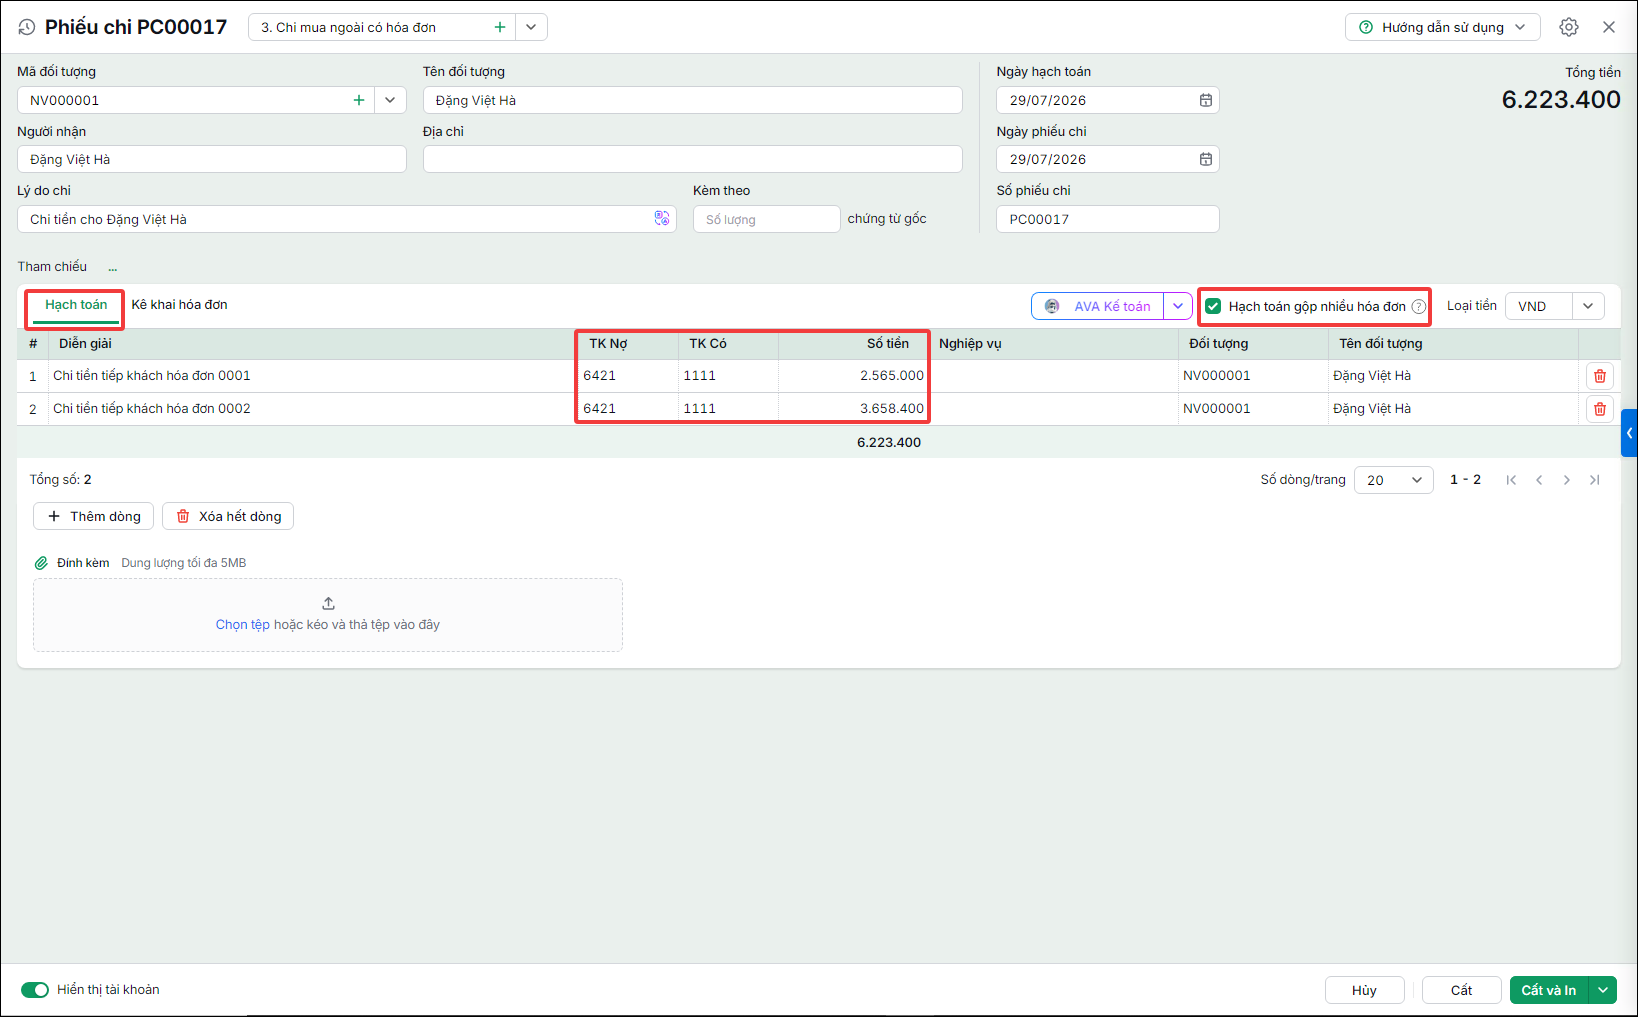Click the Hủy button
This screenshot has width=1638, height=1017.
pyautogui.click(x=1364, y=990)
